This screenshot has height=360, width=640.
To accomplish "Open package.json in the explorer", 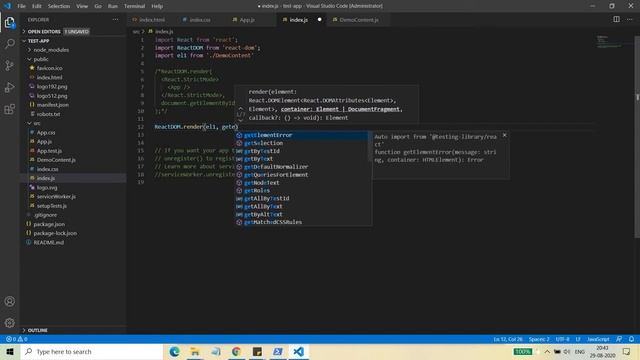I will (49, 224).
